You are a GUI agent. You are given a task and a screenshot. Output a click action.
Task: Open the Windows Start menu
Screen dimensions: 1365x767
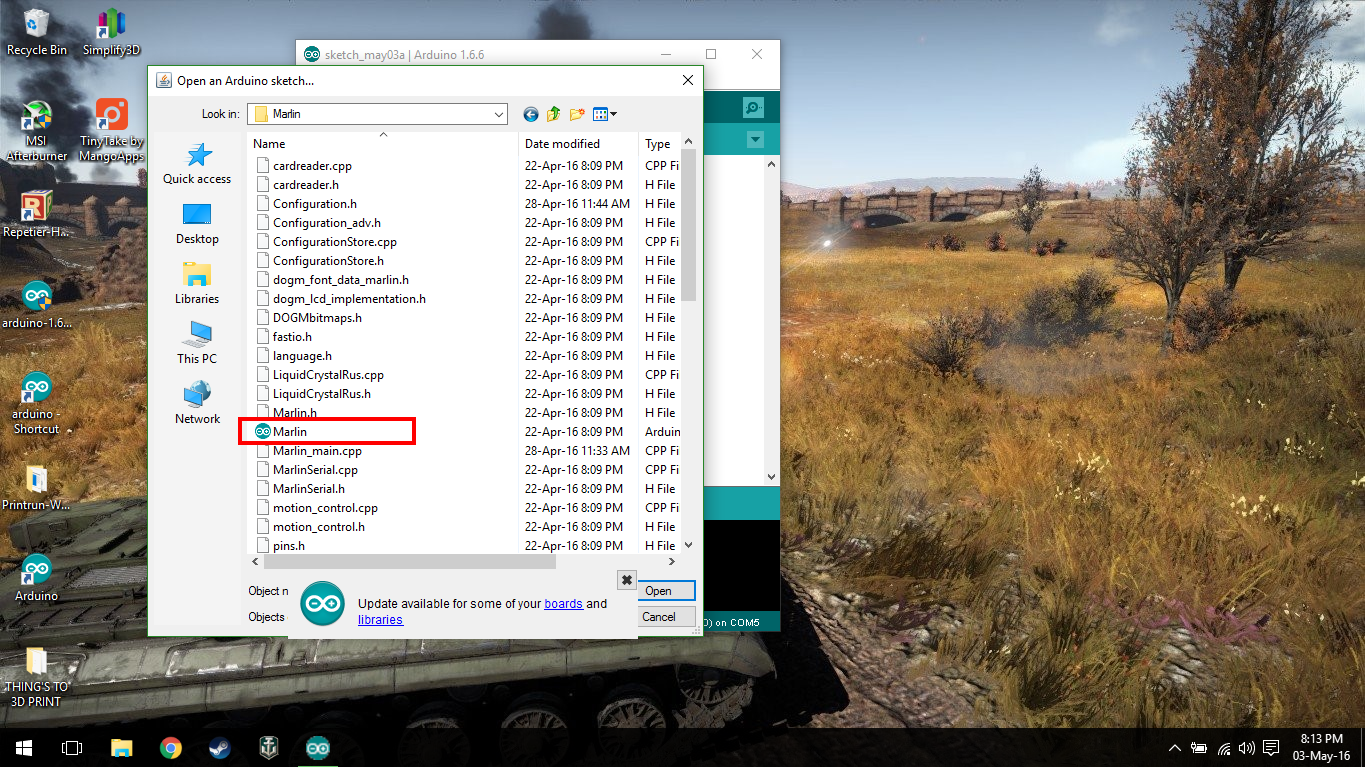tap(24, 747)
